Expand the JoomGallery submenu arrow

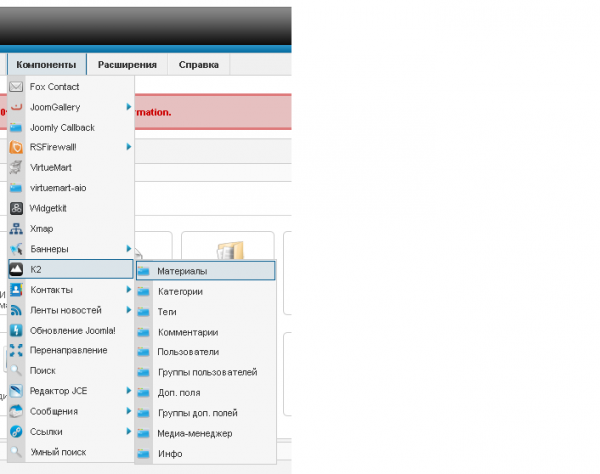pos(129,107)
